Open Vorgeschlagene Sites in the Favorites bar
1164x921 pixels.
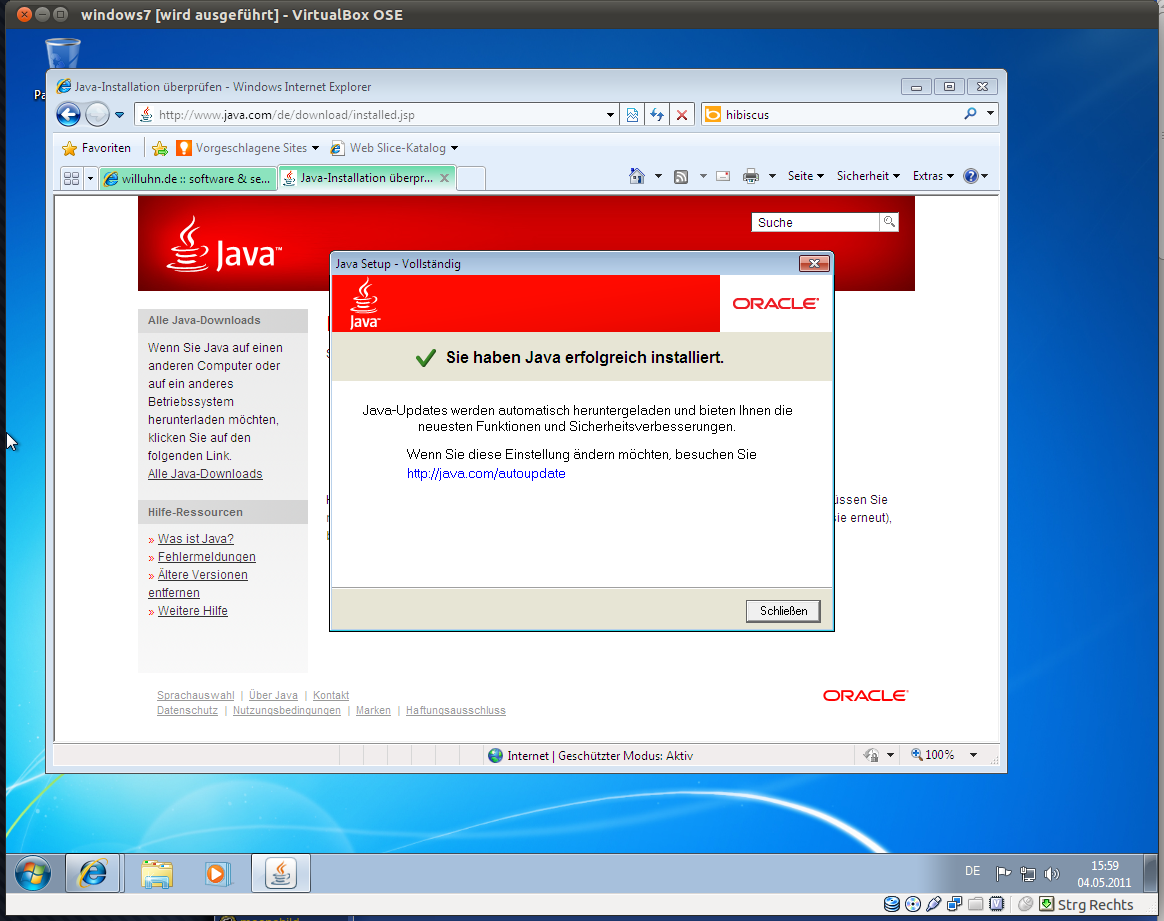pos(247,148)
